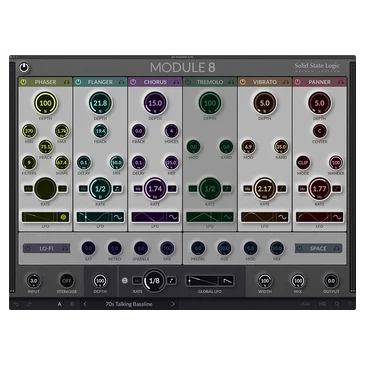Open the Panner LFO sine shape selector
Image resolution: width=365 pixels, height=365 pixels.
pyautogui.click(x=338, y=217)
